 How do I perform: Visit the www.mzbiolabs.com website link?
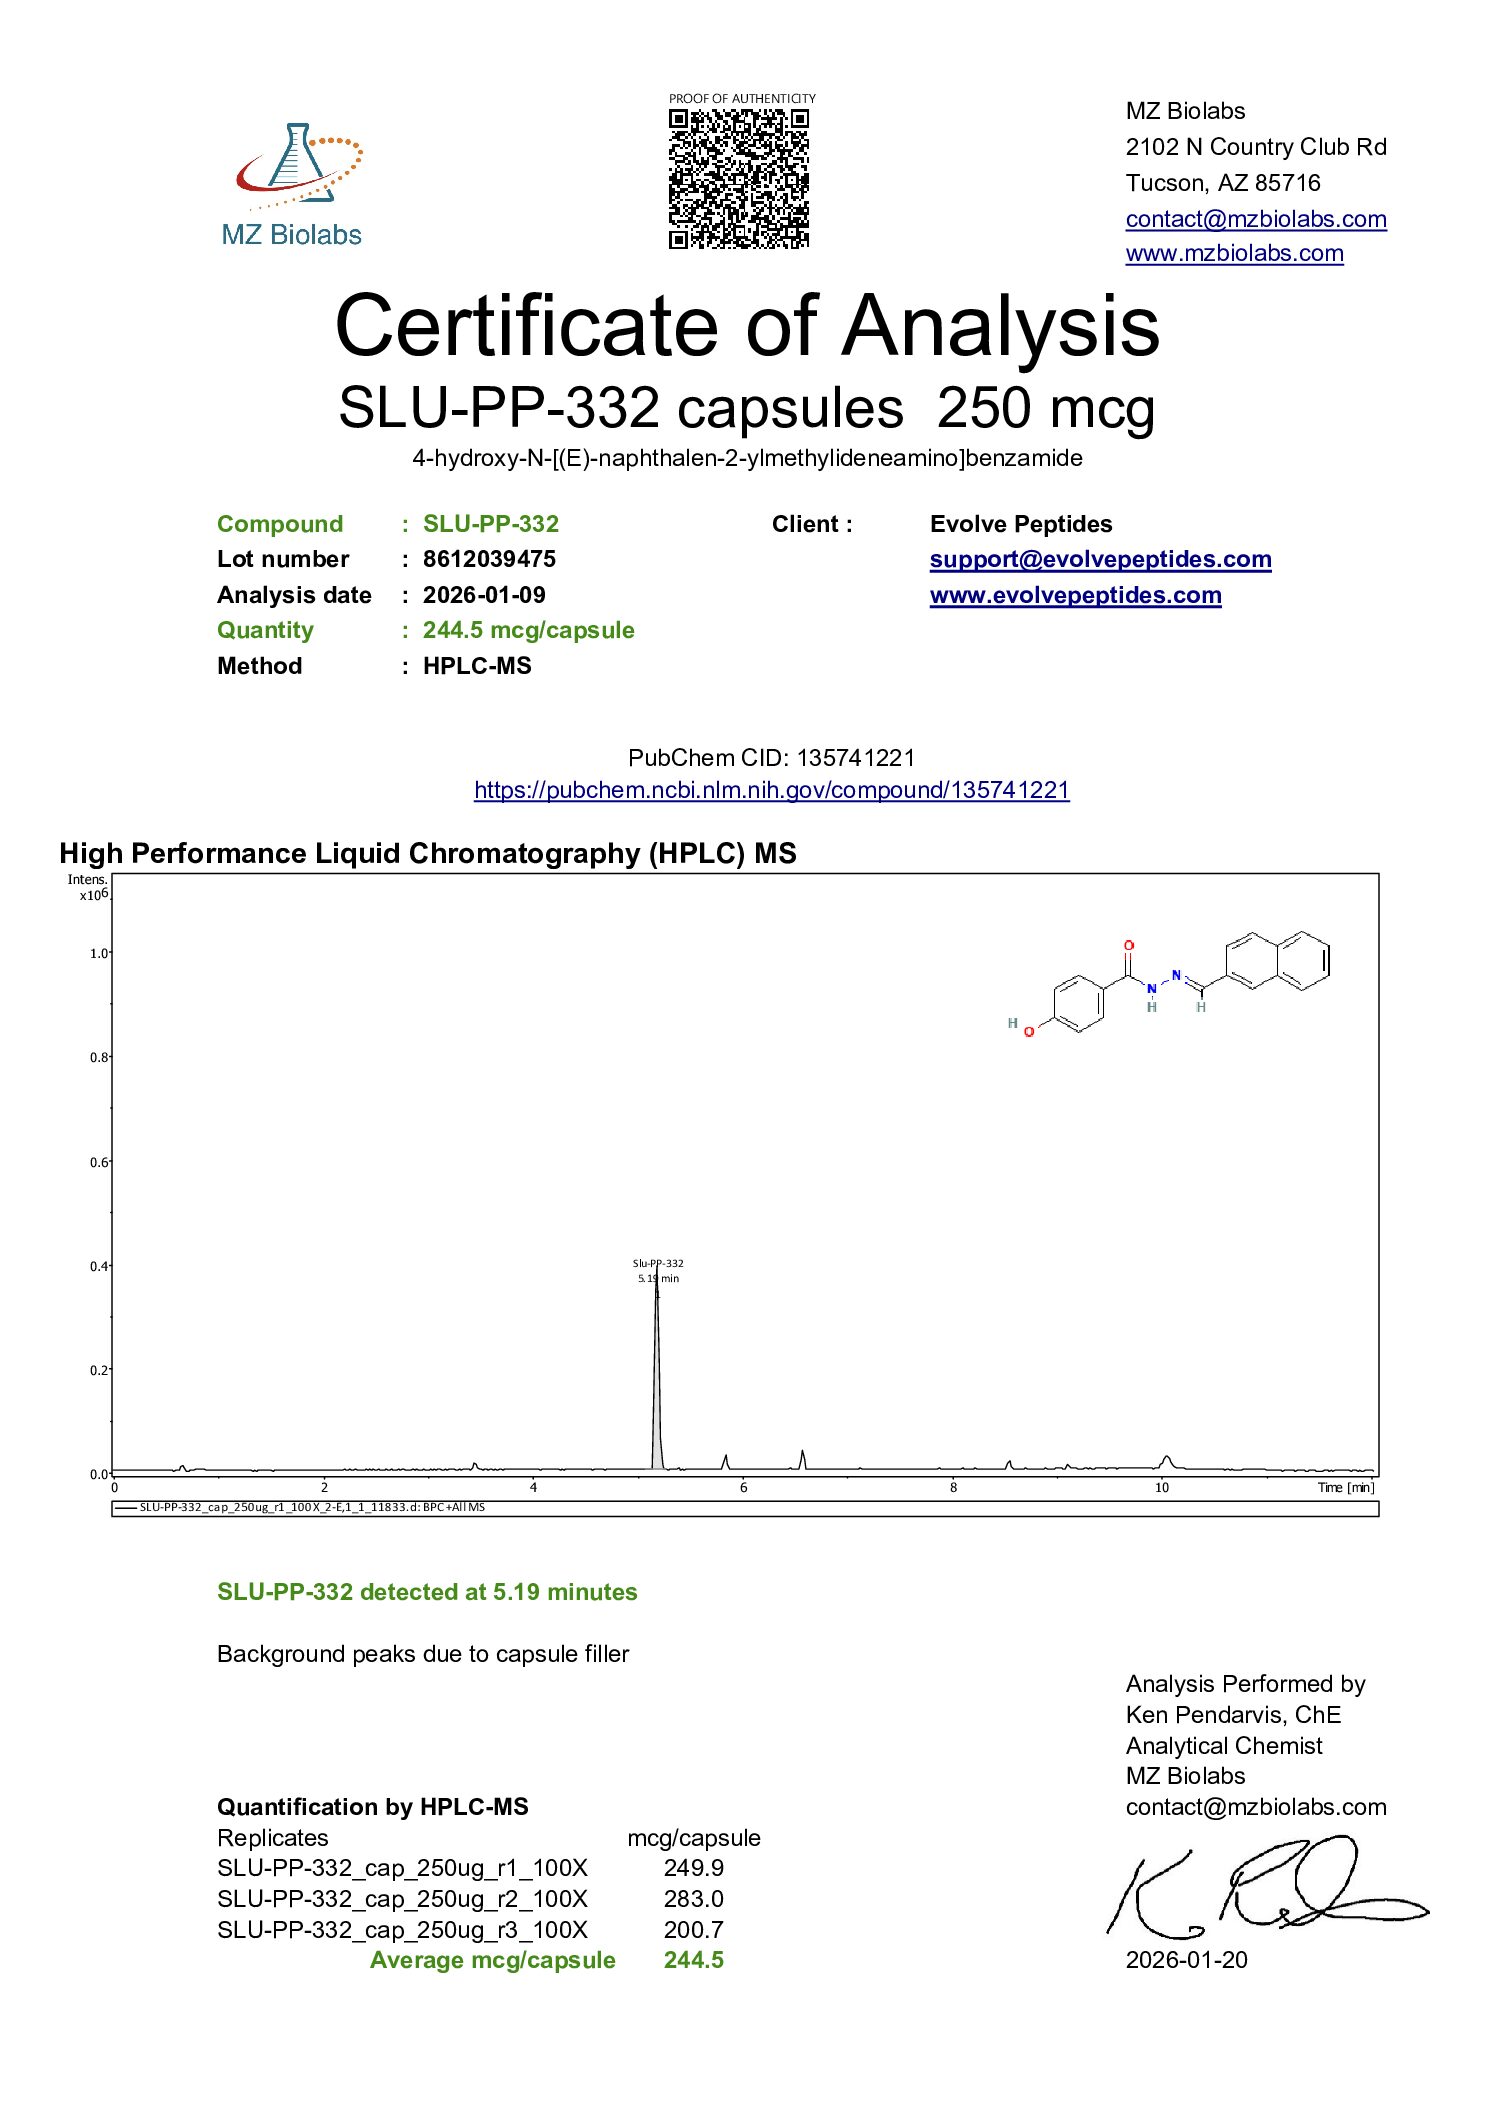(x=1234, y=253)
